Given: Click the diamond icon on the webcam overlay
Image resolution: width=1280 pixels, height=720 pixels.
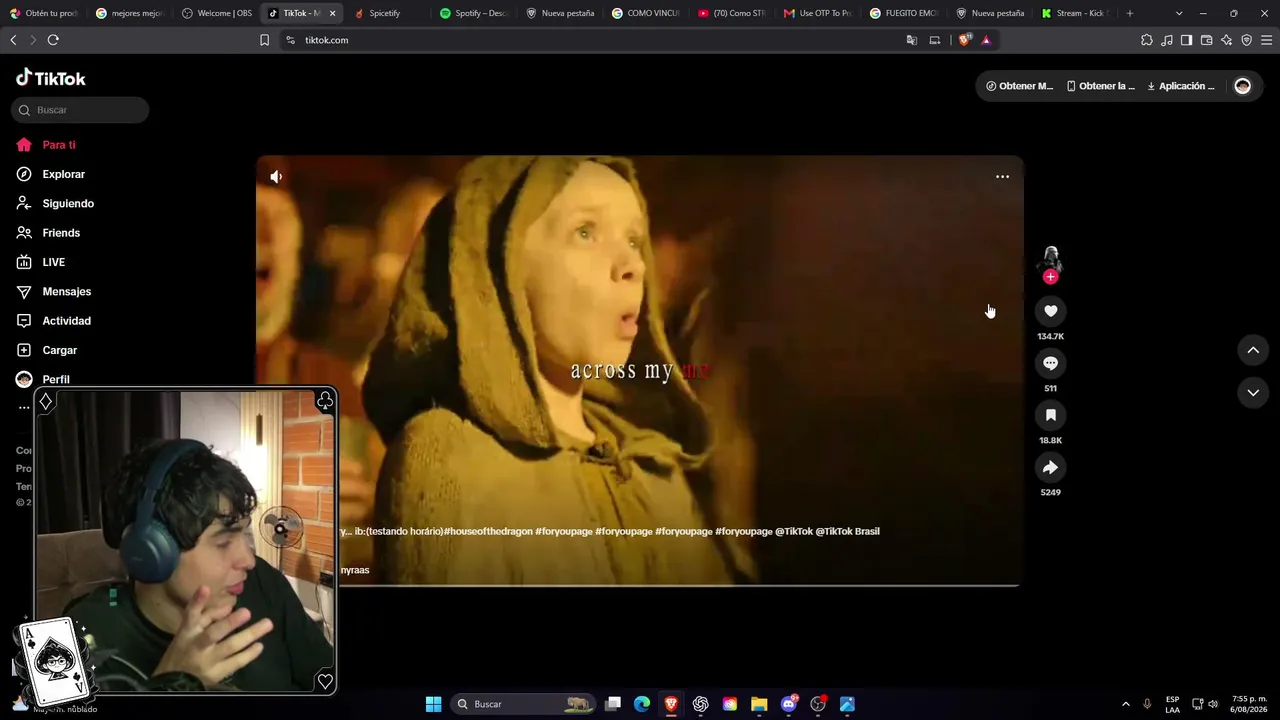Looking at the screenshot, I should click(46, 401).
